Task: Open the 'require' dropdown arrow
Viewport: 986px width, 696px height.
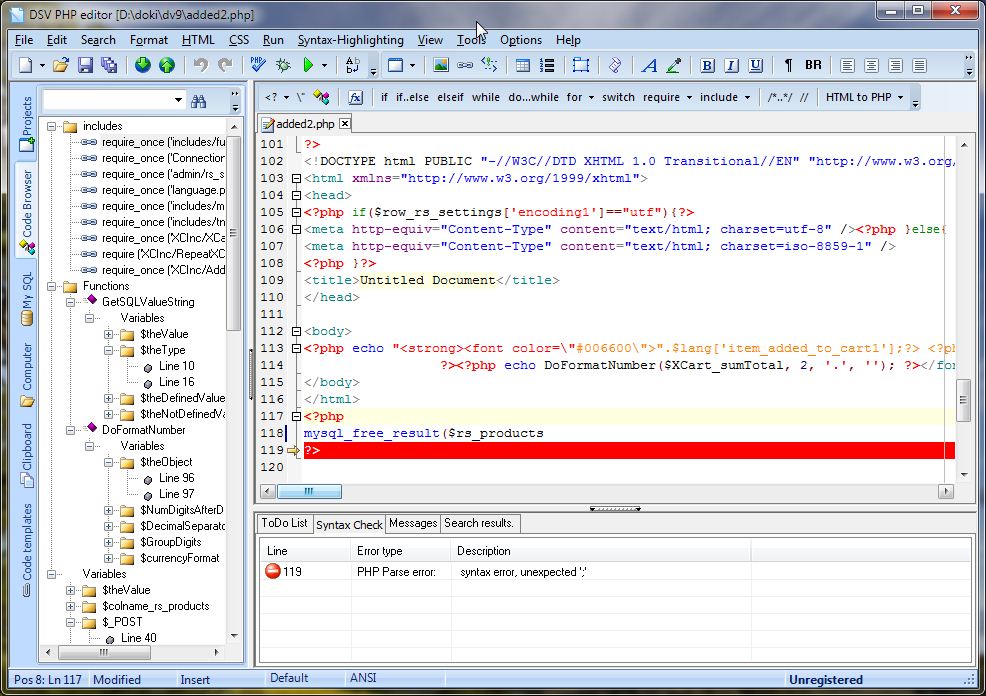Action: 689,98
